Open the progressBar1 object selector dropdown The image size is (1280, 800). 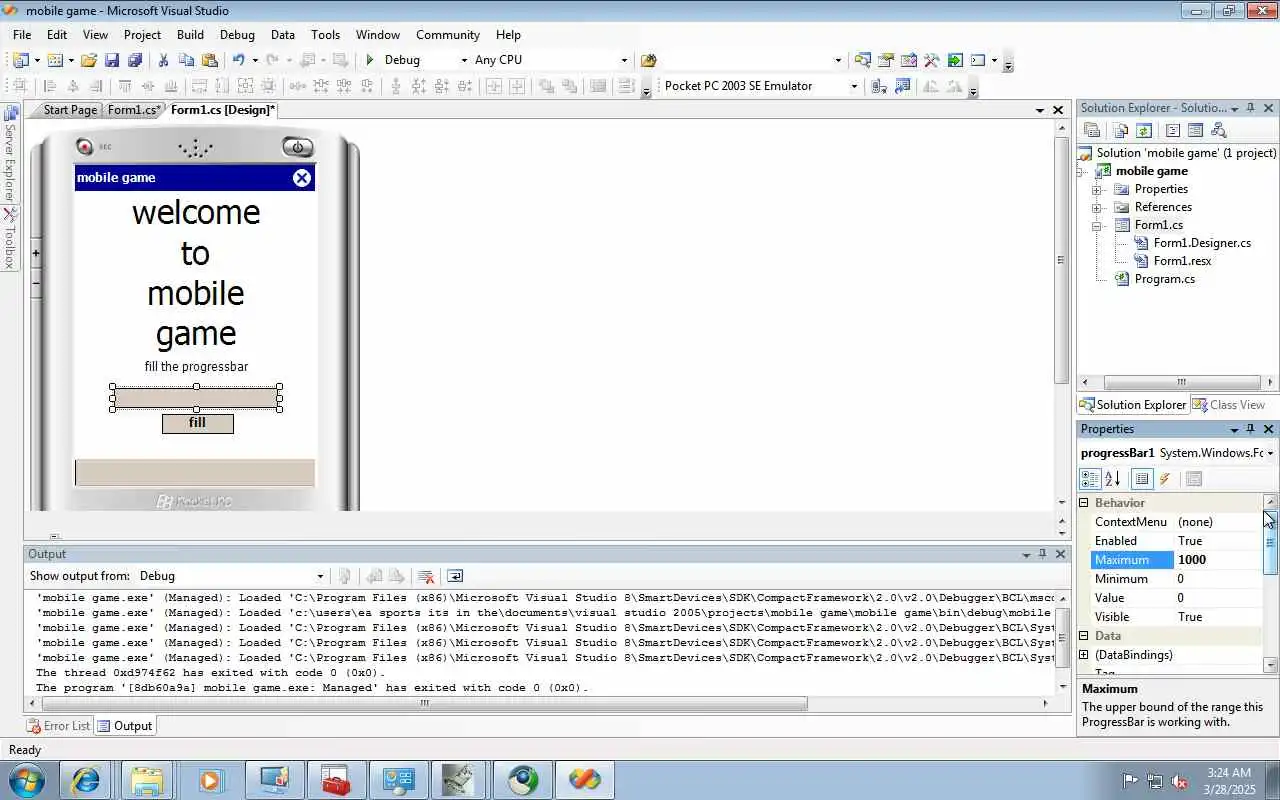point(1270,453)
